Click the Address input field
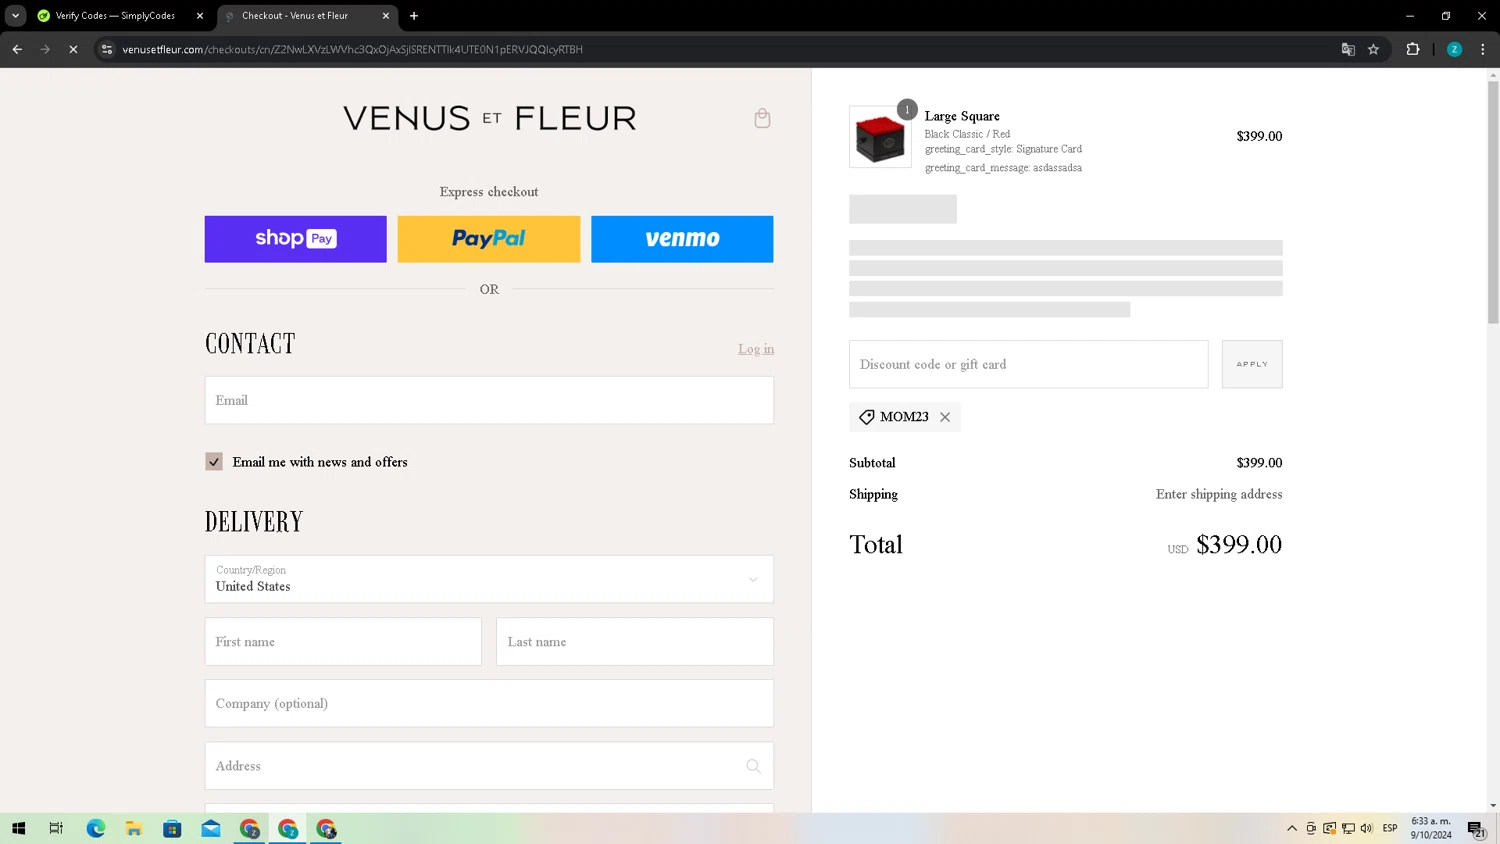The width and height of the screenshot is (1500, 844). pyautogui.click(x=489, y=766)
